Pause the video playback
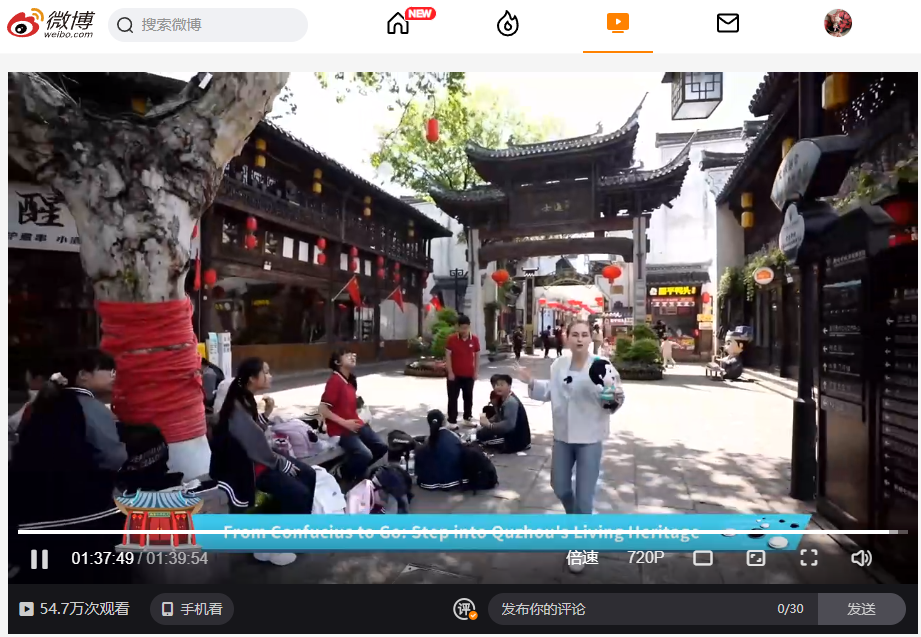Viewport: 921px width, 637px height. 39,559
